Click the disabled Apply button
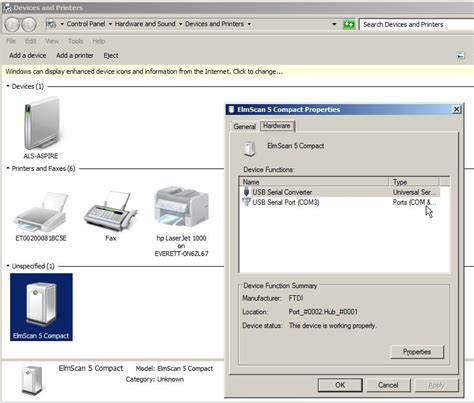 436,385
